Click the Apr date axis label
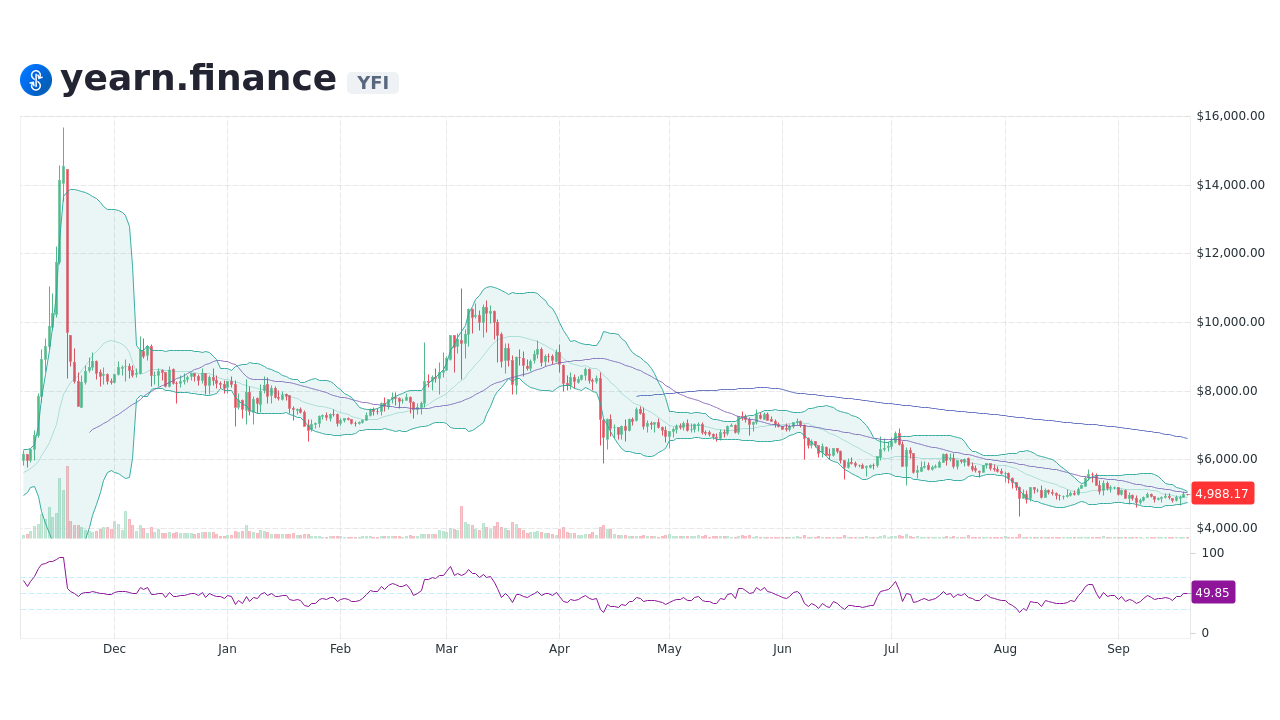The height and width of the screenshot is (720, 1280). click(559, 649)
